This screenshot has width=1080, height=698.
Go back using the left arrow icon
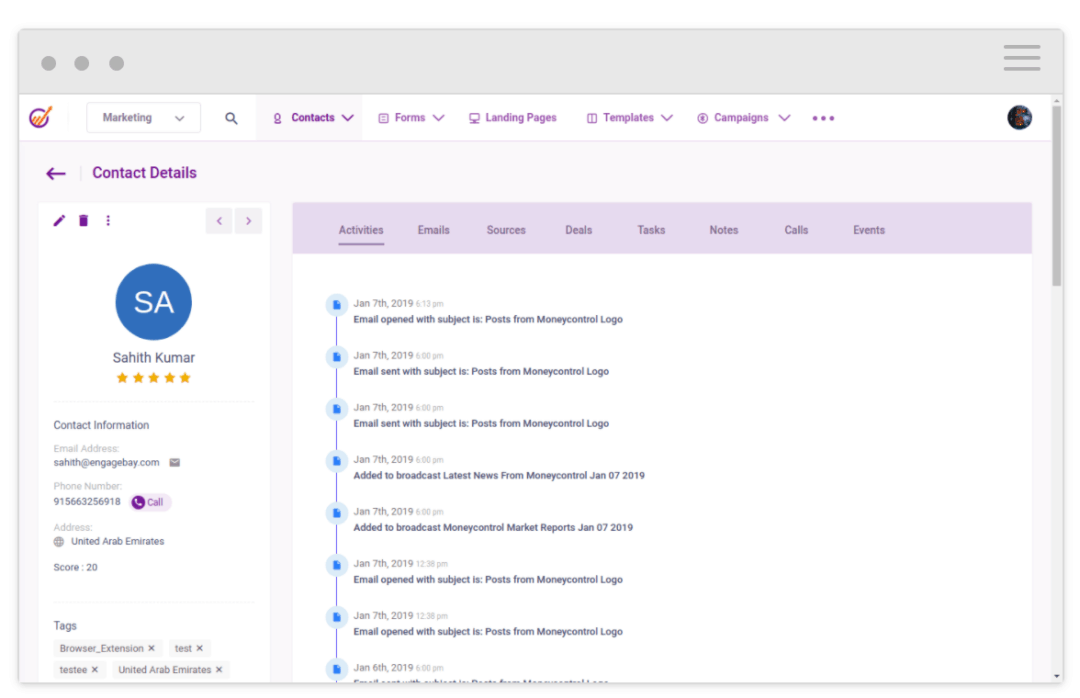56,174
